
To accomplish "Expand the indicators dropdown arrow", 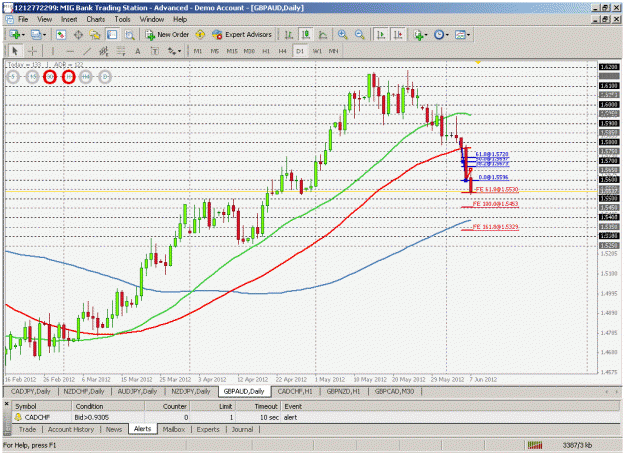I will tap(426, 35).
